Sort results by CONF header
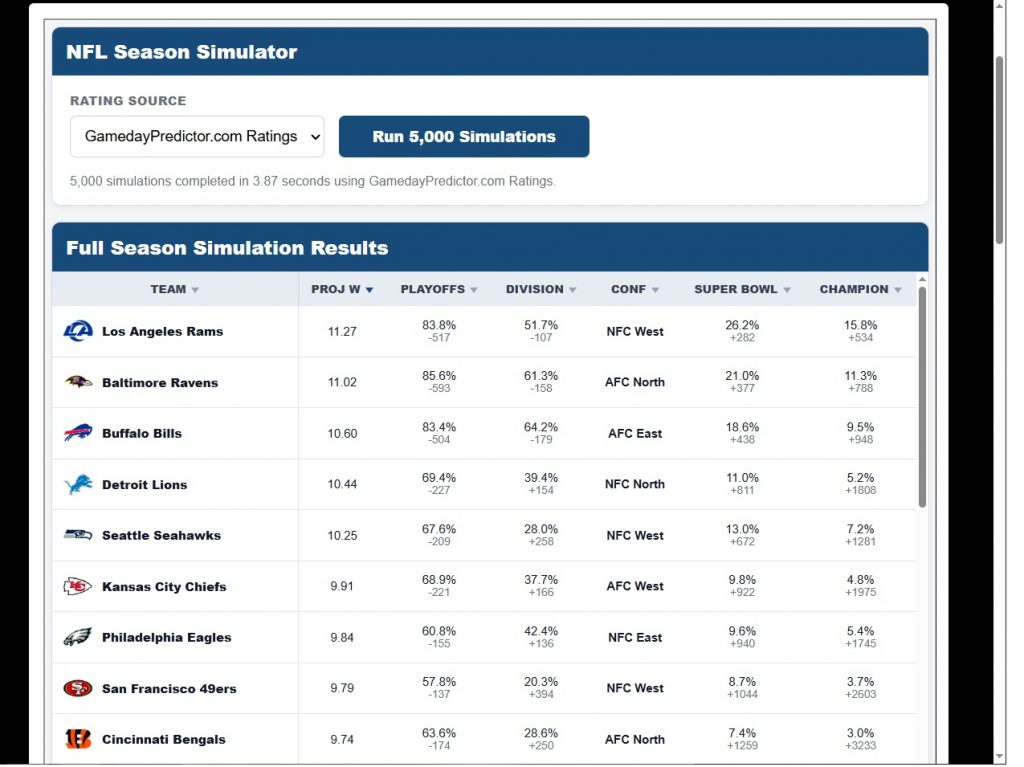1024x767 pixels. 635,289
